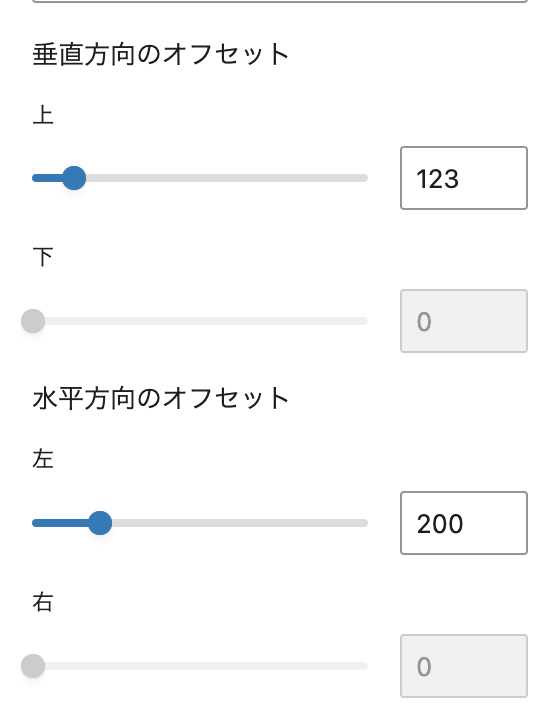Click the 右 label text
This screenshot has width=558, height=720.
(43, 602)
